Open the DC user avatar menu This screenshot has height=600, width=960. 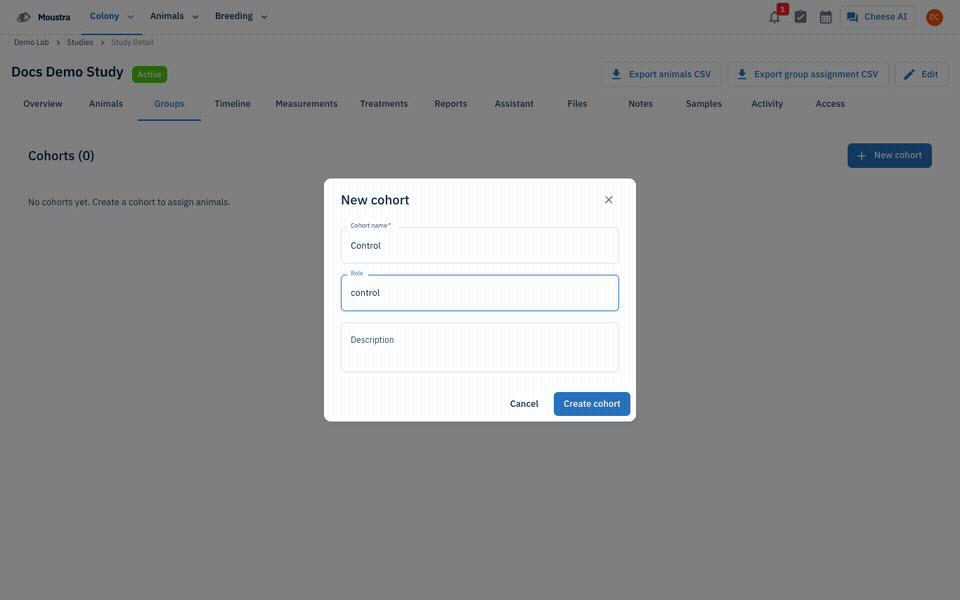934,17
